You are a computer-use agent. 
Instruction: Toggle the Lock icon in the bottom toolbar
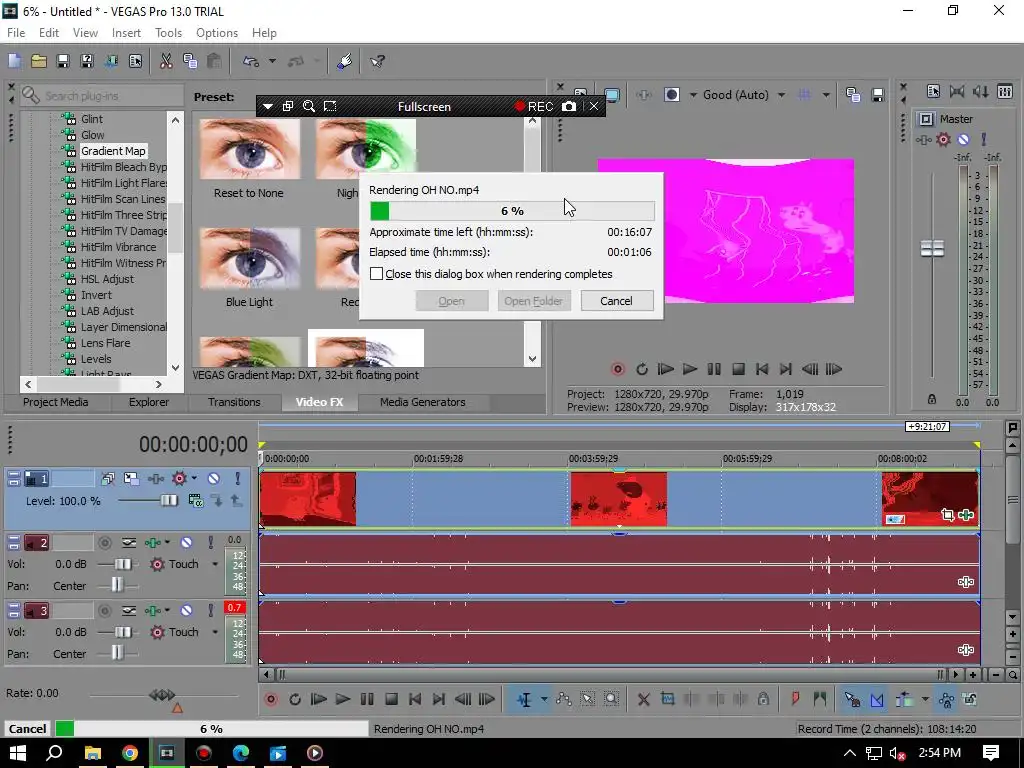pyautogui.click(x=763, y=699)
